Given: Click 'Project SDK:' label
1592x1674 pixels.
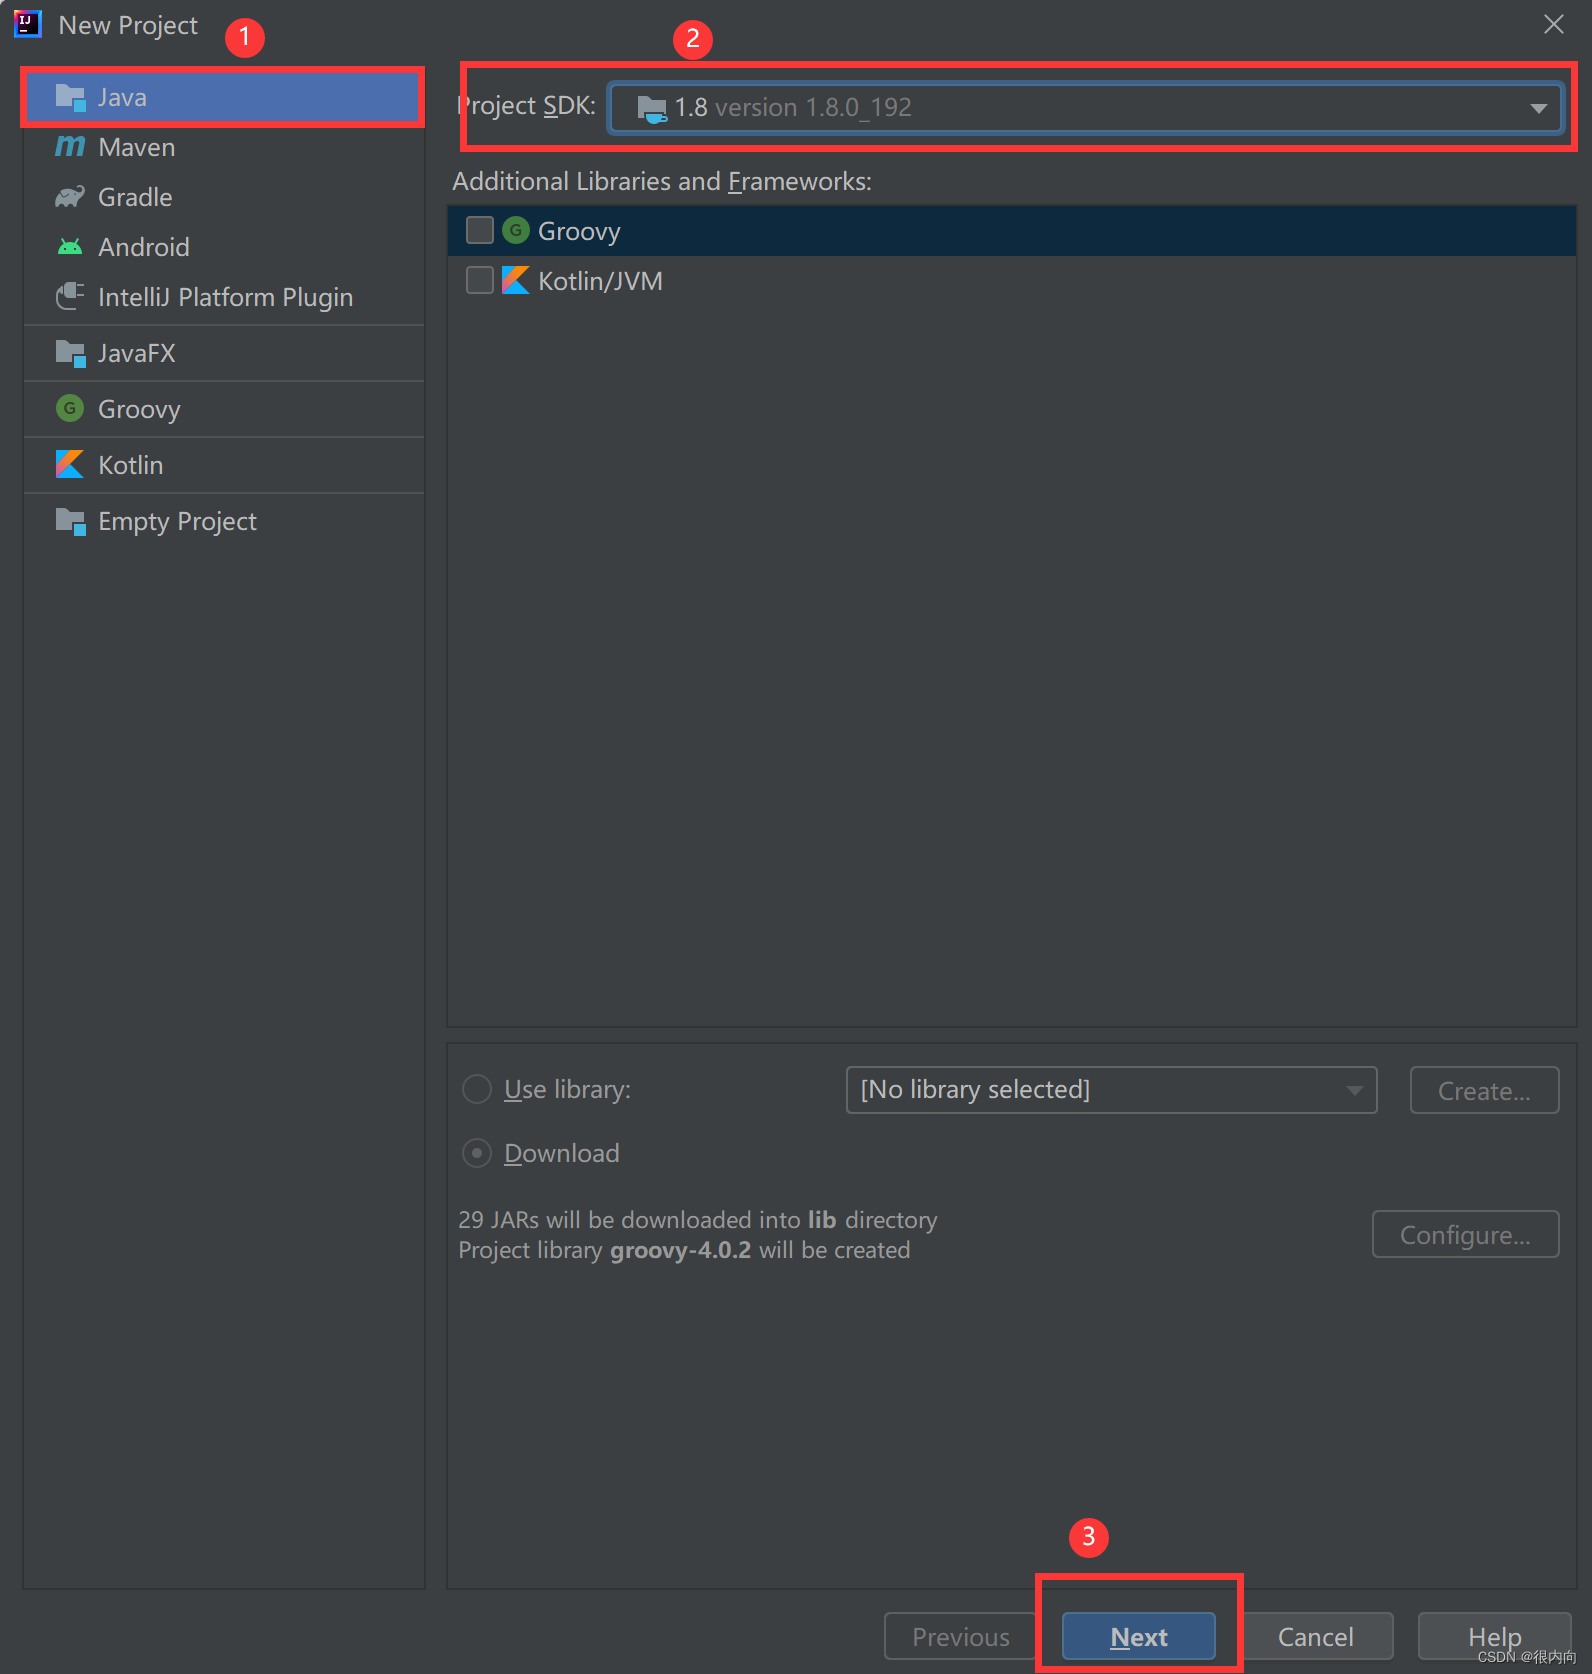Looking at the screenshot, I should coord(526,105).
